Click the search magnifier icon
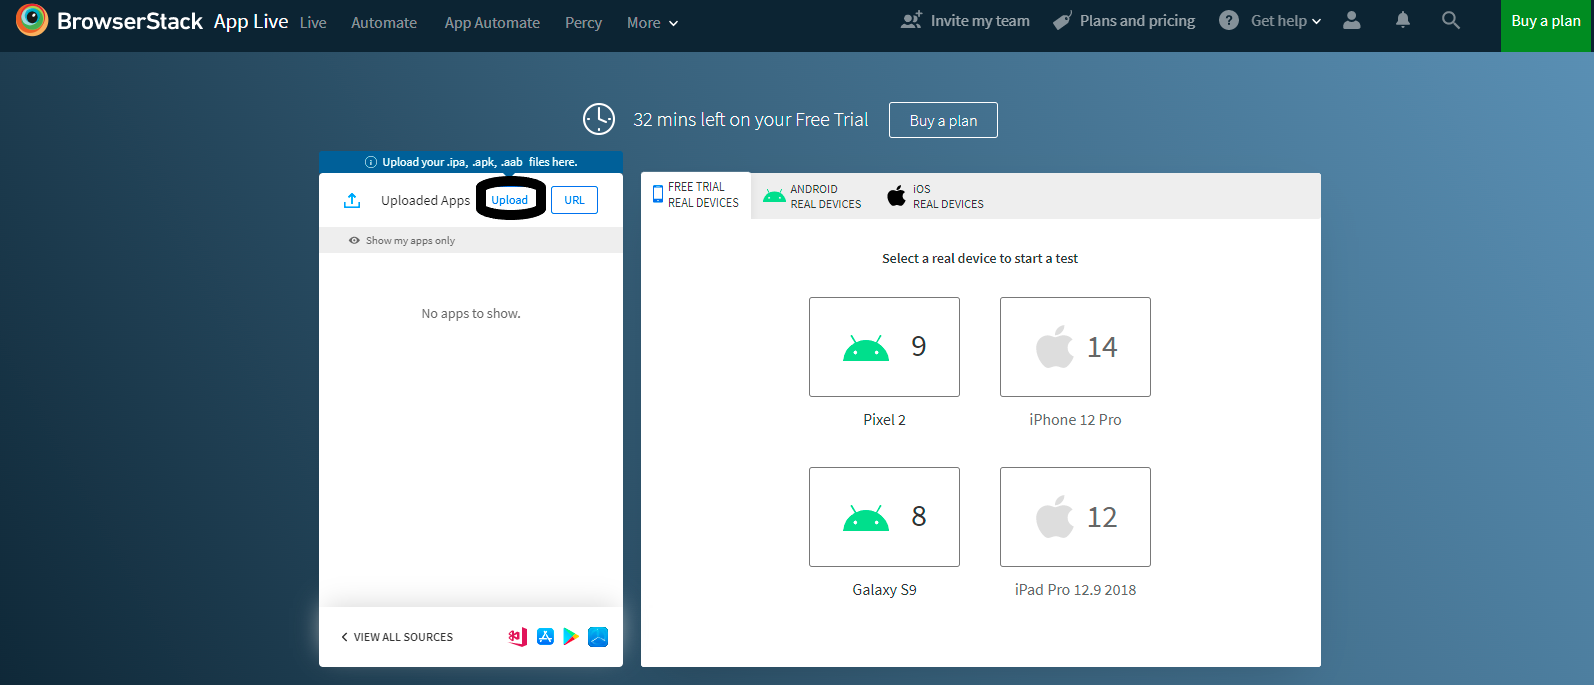Viewport: 1594px width, 685px height. coord(1450,20)
